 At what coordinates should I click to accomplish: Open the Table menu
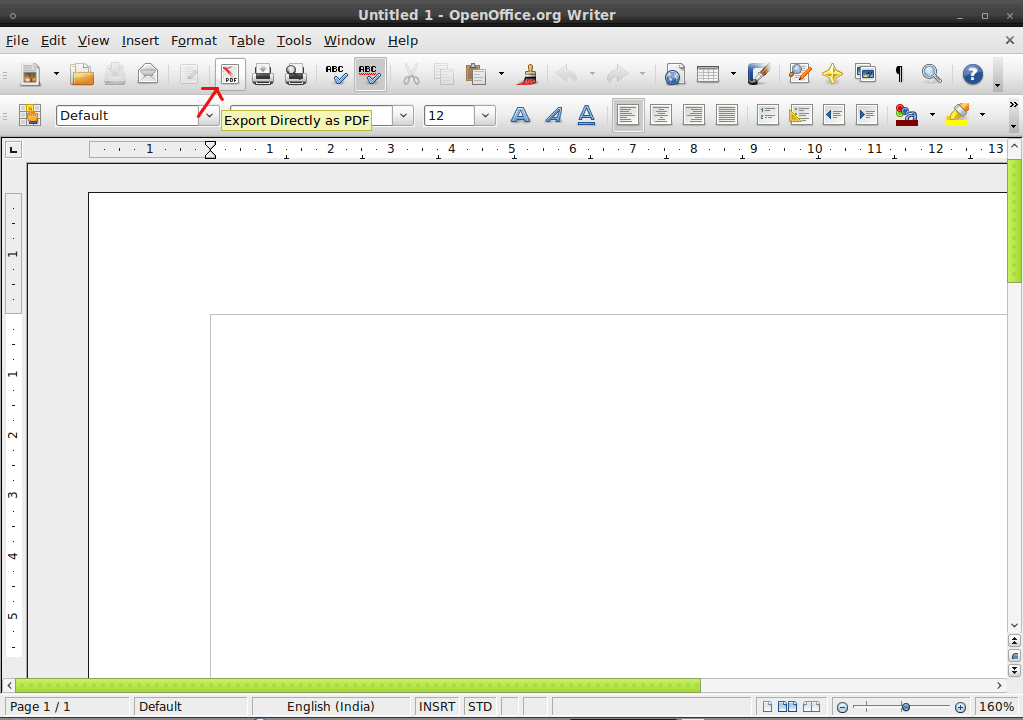[246, 40]
